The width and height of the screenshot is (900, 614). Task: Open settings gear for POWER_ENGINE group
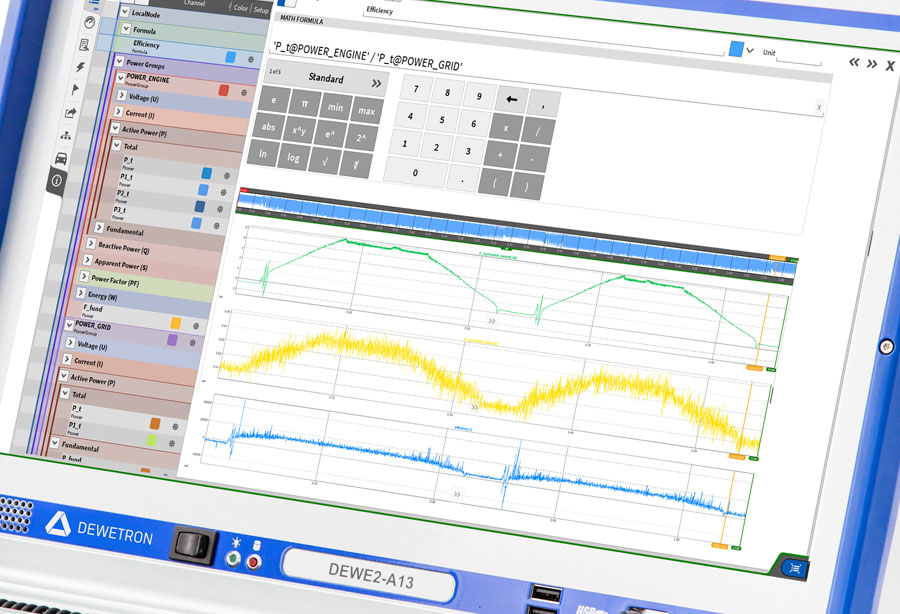pos(244,92)
